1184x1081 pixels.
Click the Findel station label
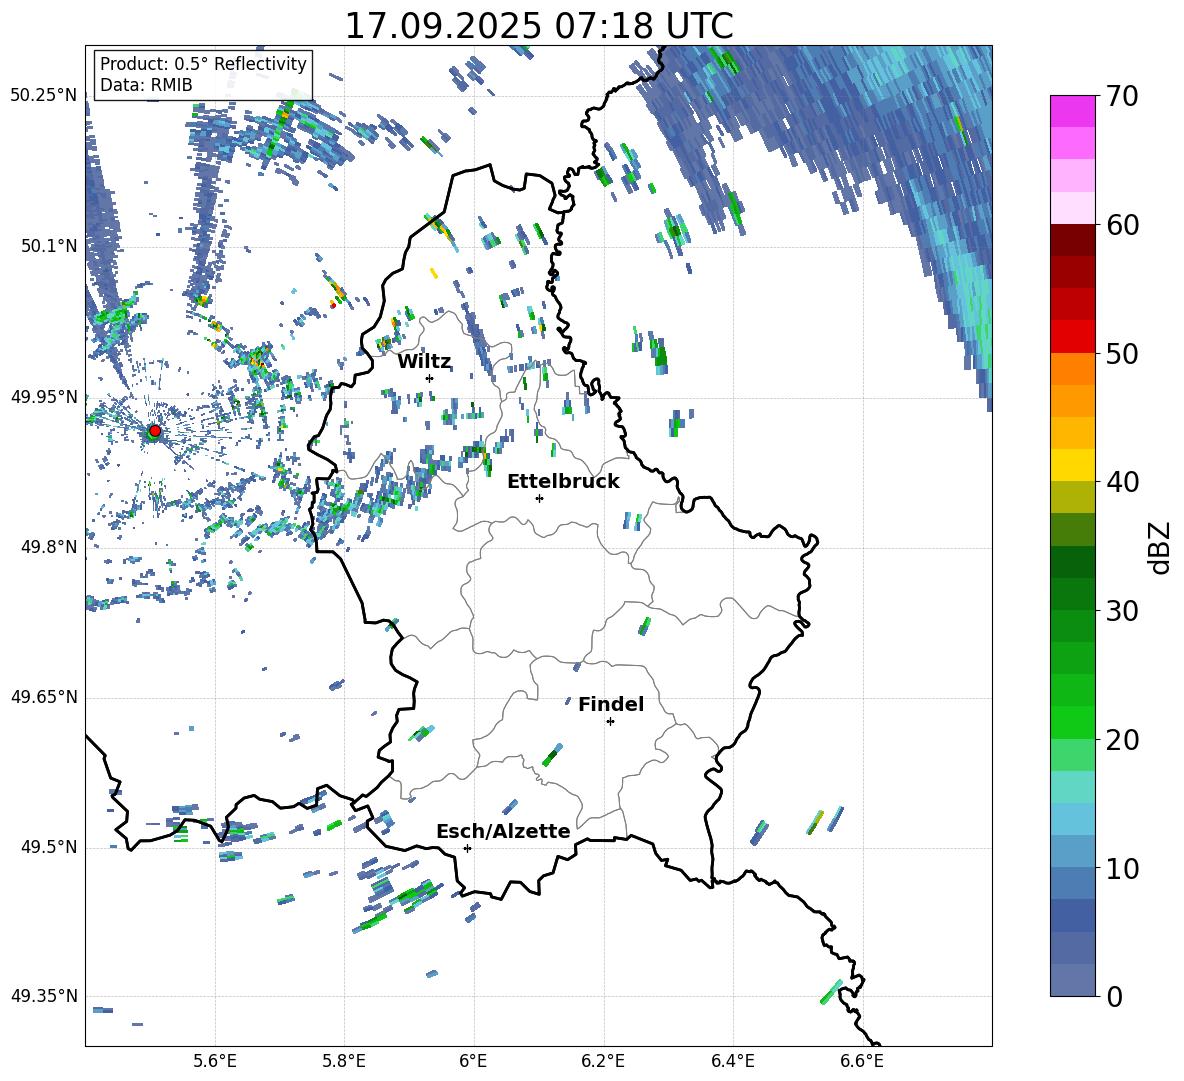pyautogui.click(x=611, y=704)
